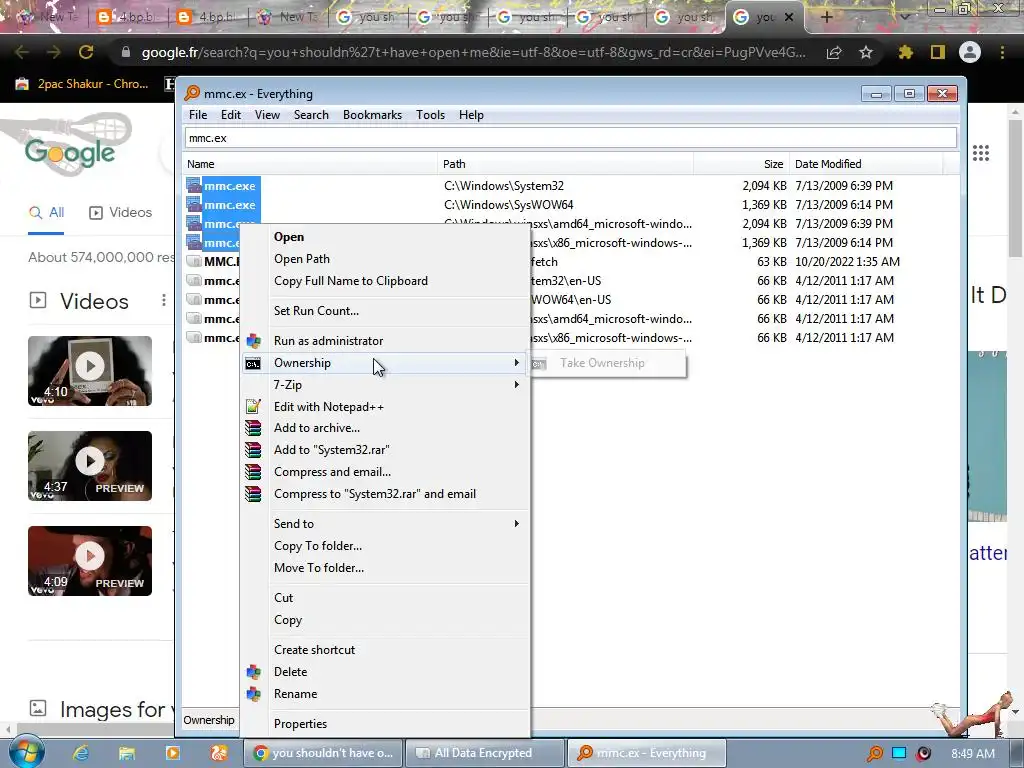Open the Bookmarks menu in Everything
Viewport: 1024px width, 768px height.
pos(372,115)
